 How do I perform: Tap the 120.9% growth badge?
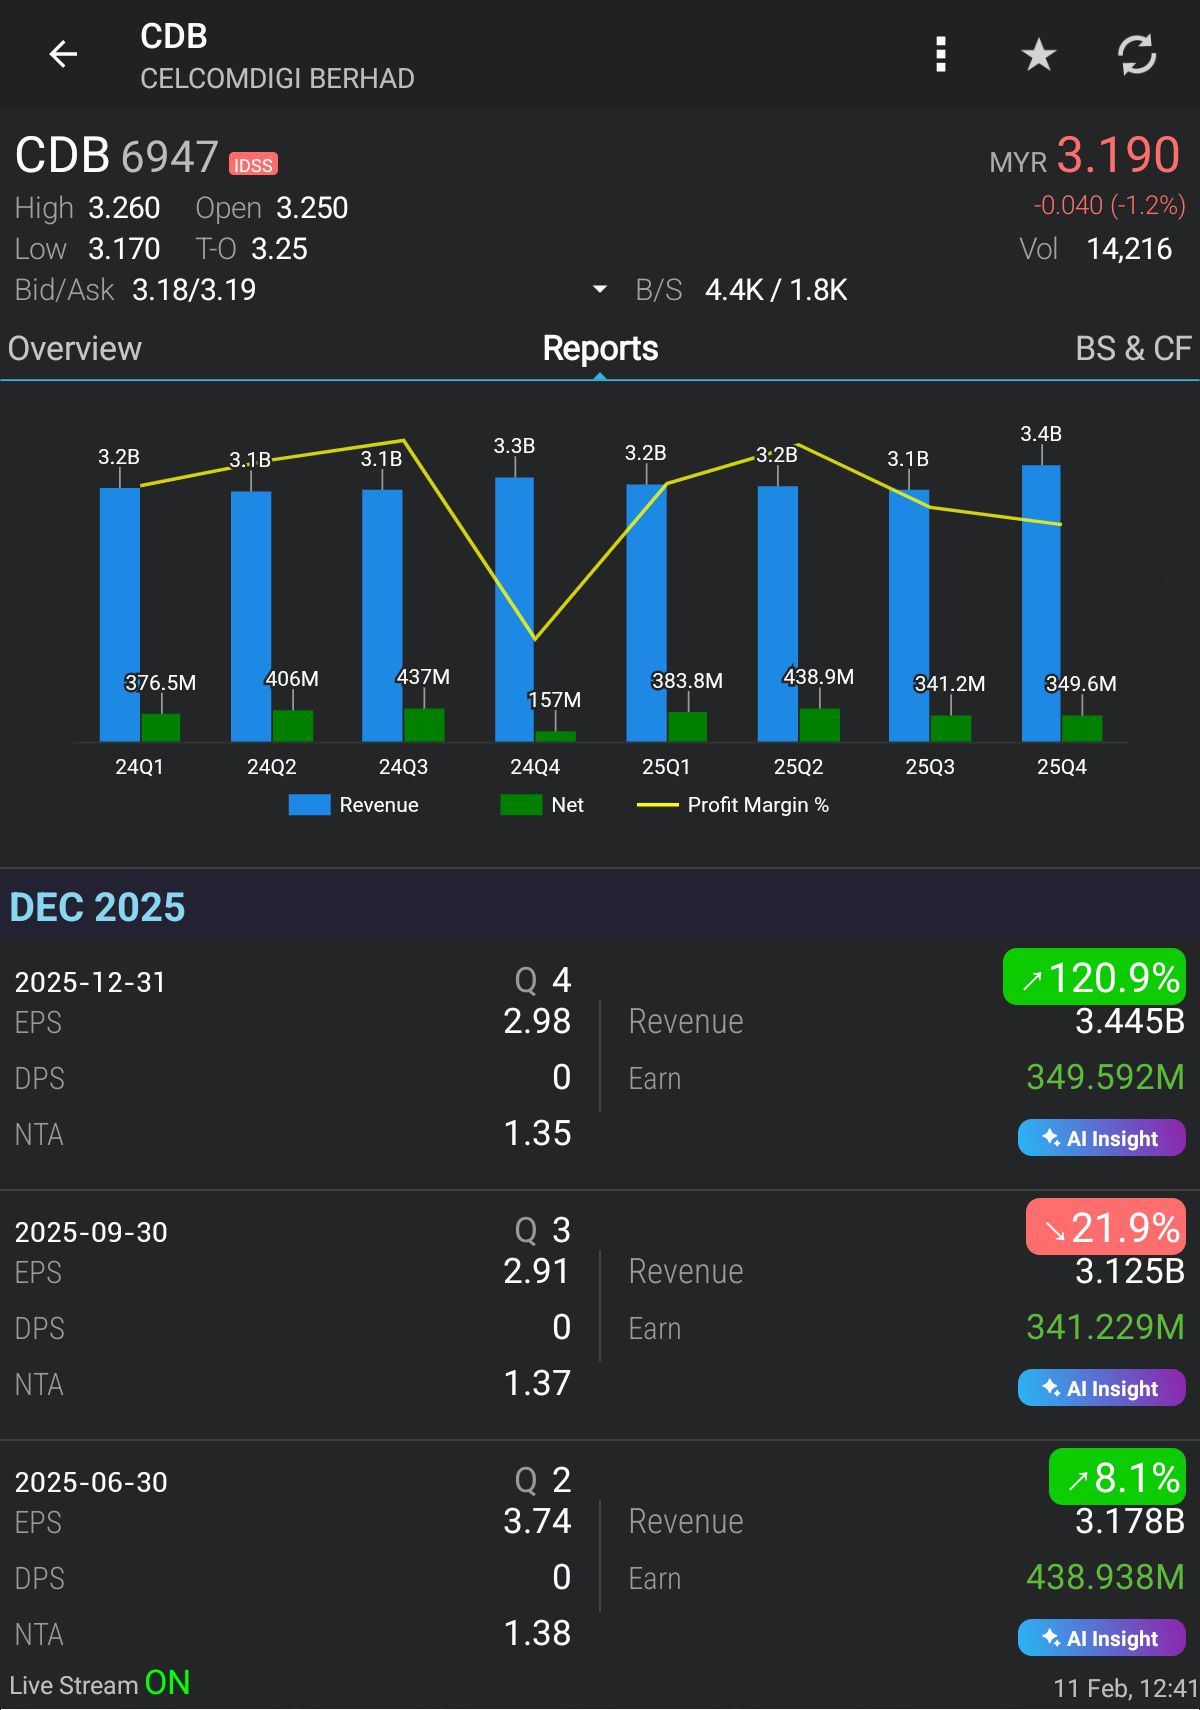(1094, 977)
